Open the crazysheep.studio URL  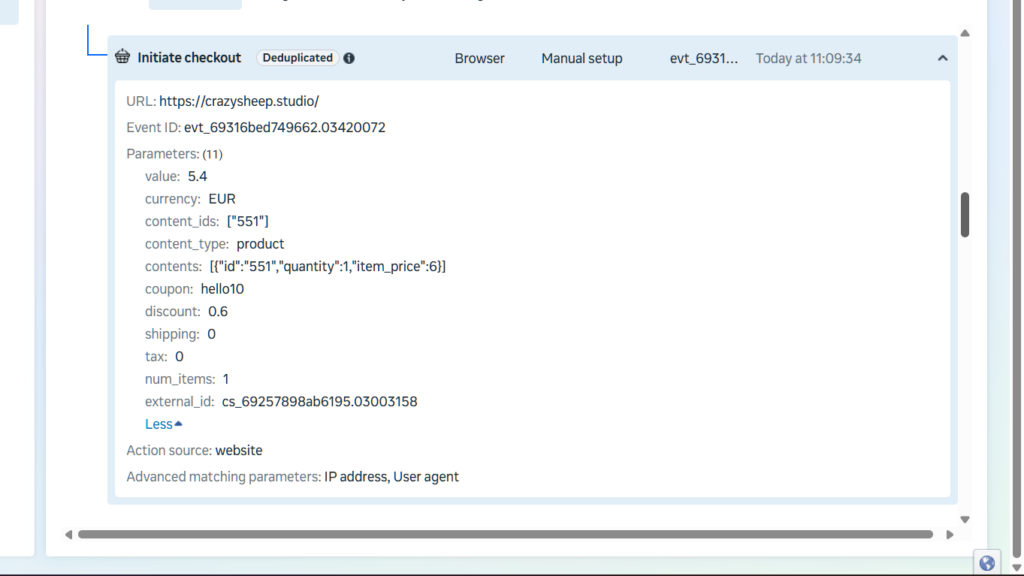coord(238,101)
